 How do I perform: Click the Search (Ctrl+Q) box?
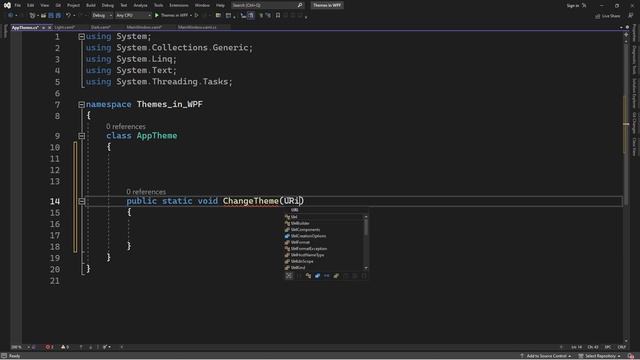267,5
